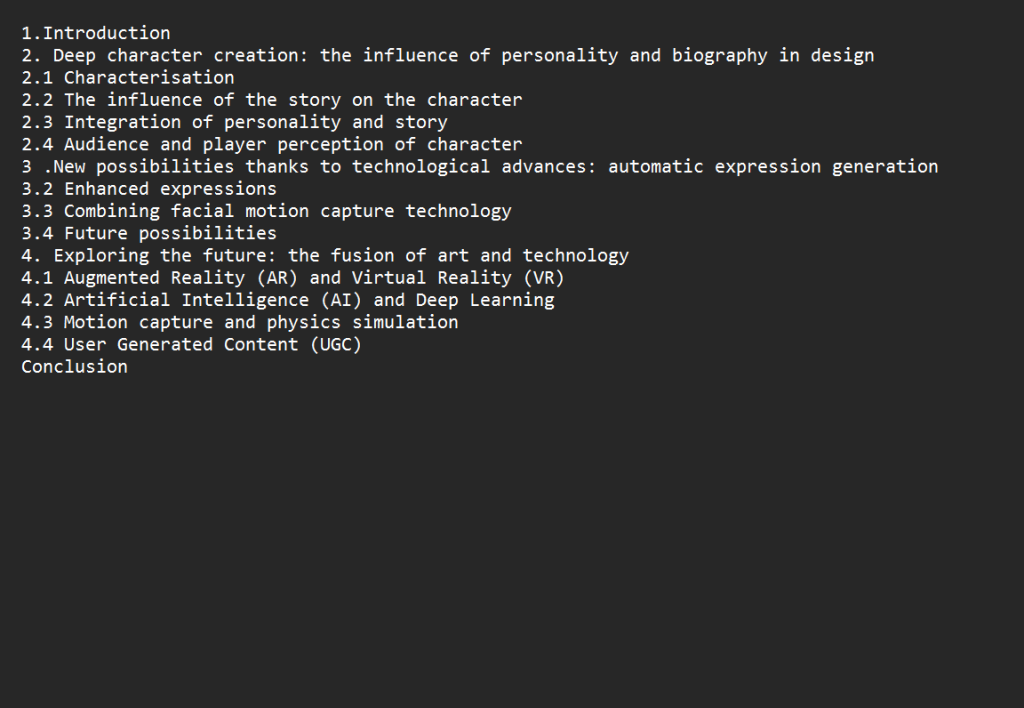Click the words 'automatic expression generation'

coord(773,167)
